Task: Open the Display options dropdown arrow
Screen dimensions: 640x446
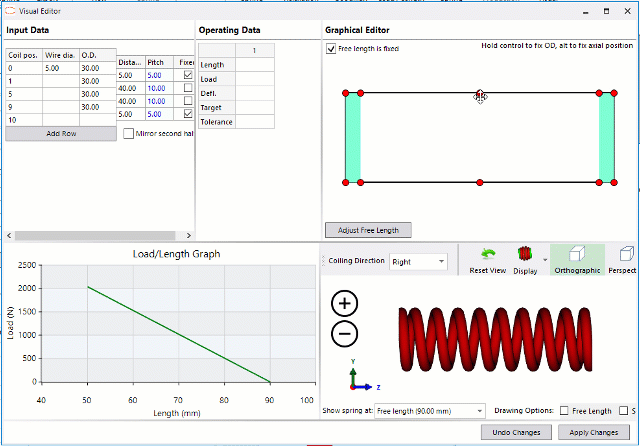Action: tap(545, 259)
